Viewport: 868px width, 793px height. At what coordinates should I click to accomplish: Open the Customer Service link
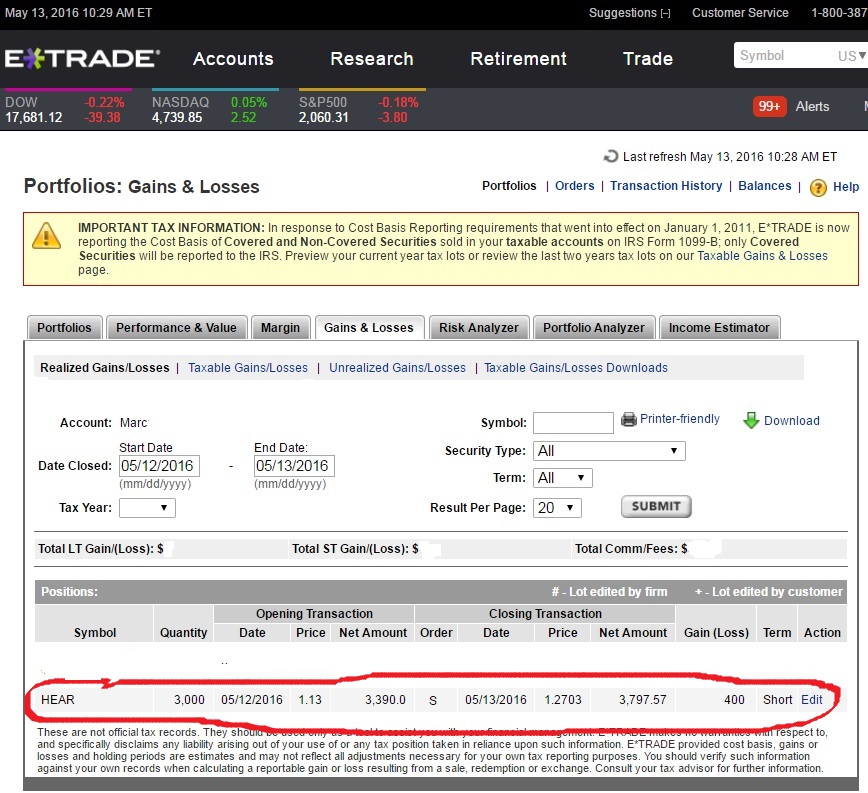tap(740, 13)
